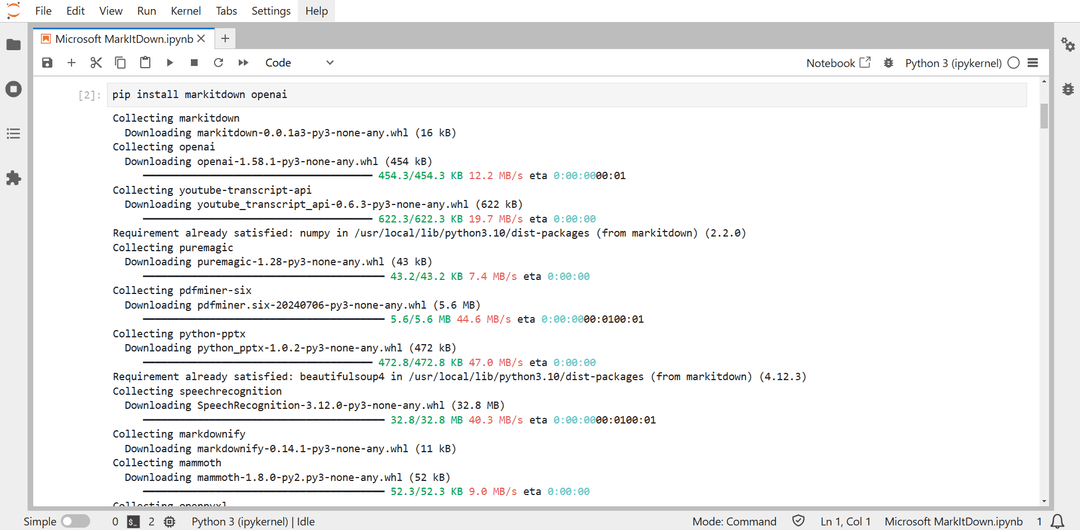This screenshot has height=530, width=1080.
Task: Click 'Collecting python-pptx' output line
Action: 178,334
